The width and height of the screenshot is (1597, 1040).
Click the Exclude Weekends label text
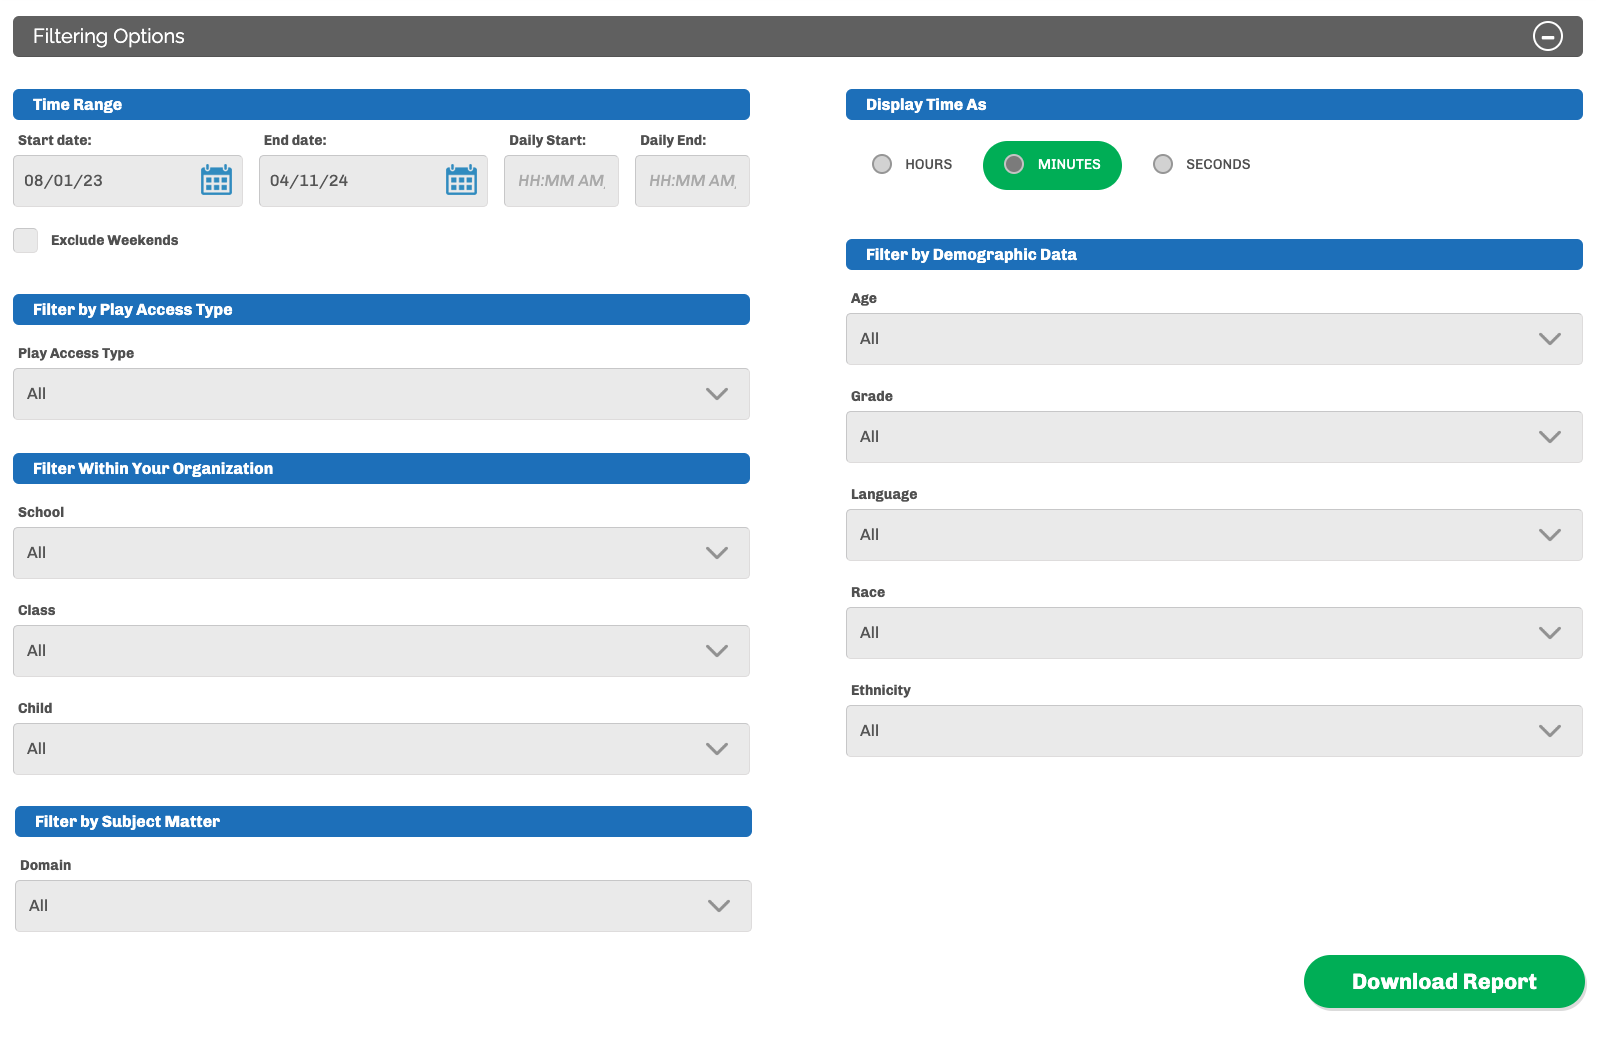point(115,240)
